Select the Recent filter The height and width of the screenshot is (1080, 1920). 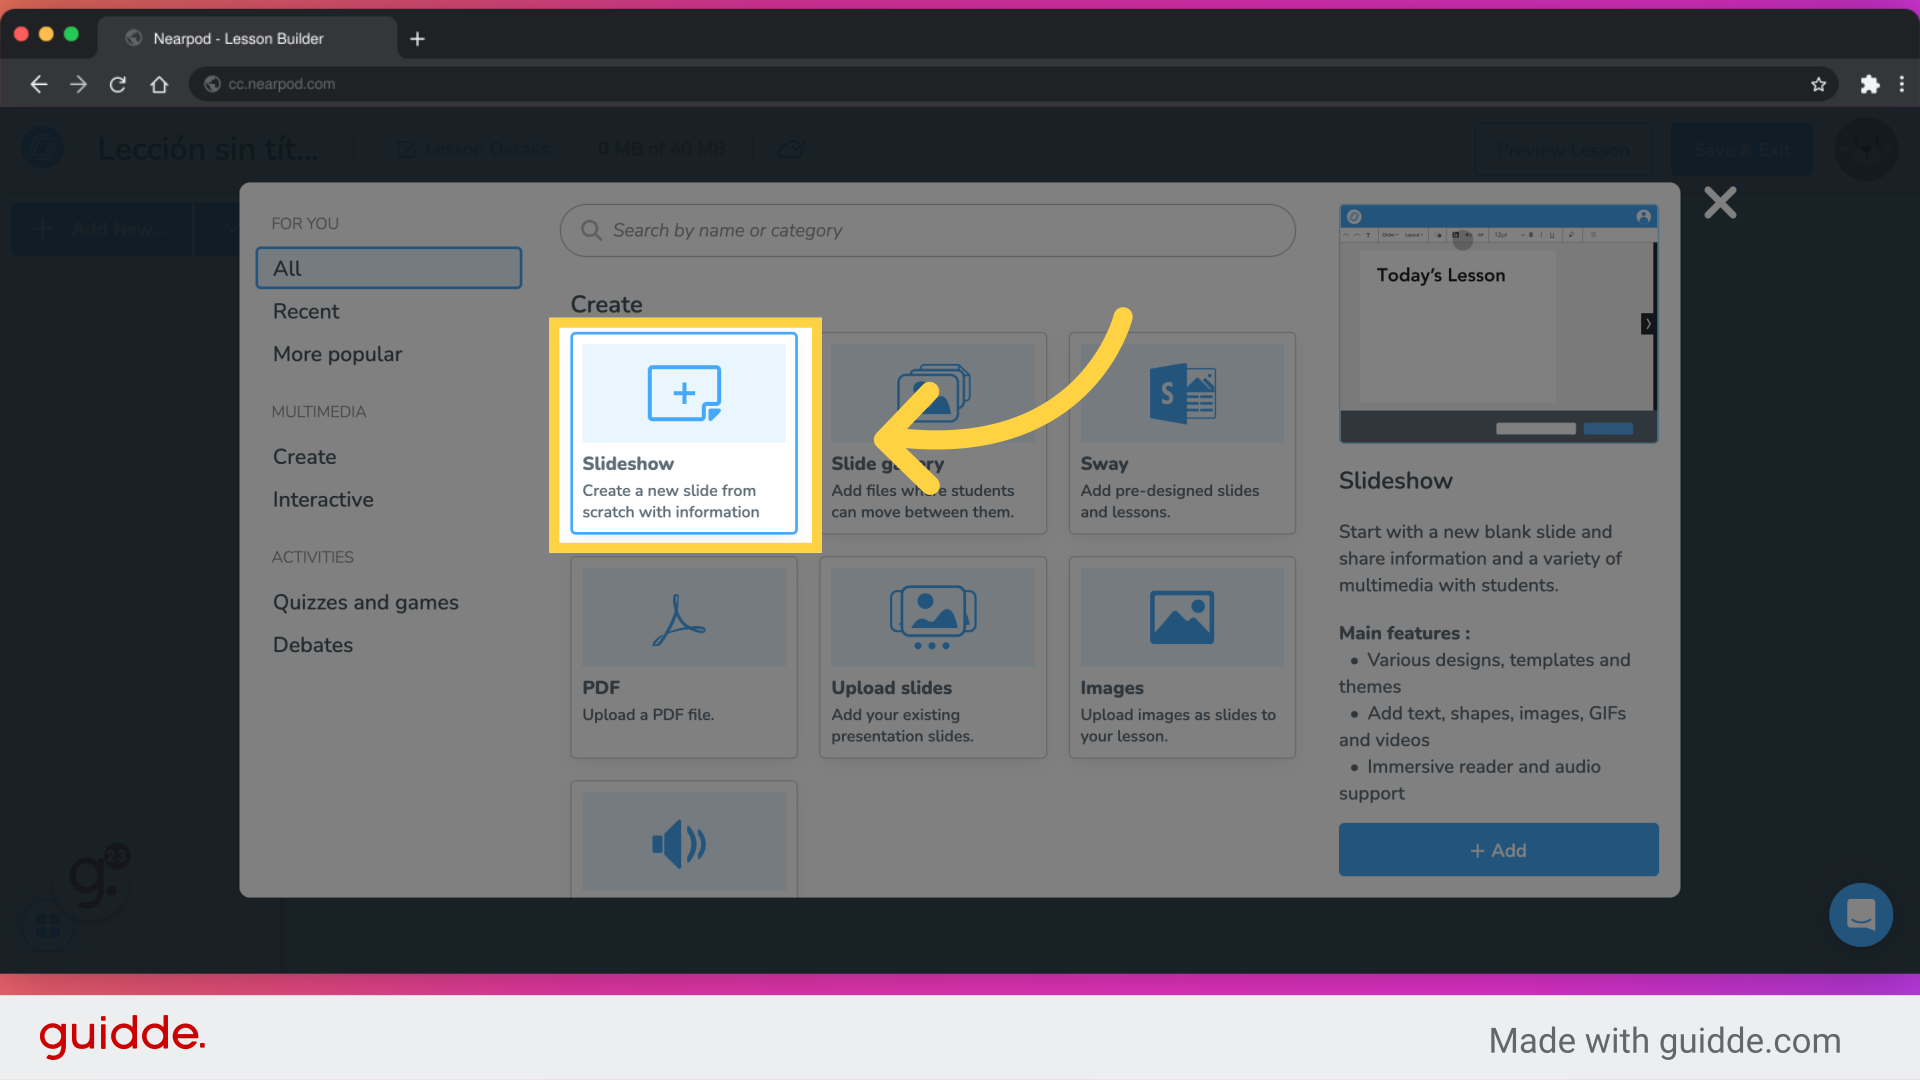(x=306, y=311)
